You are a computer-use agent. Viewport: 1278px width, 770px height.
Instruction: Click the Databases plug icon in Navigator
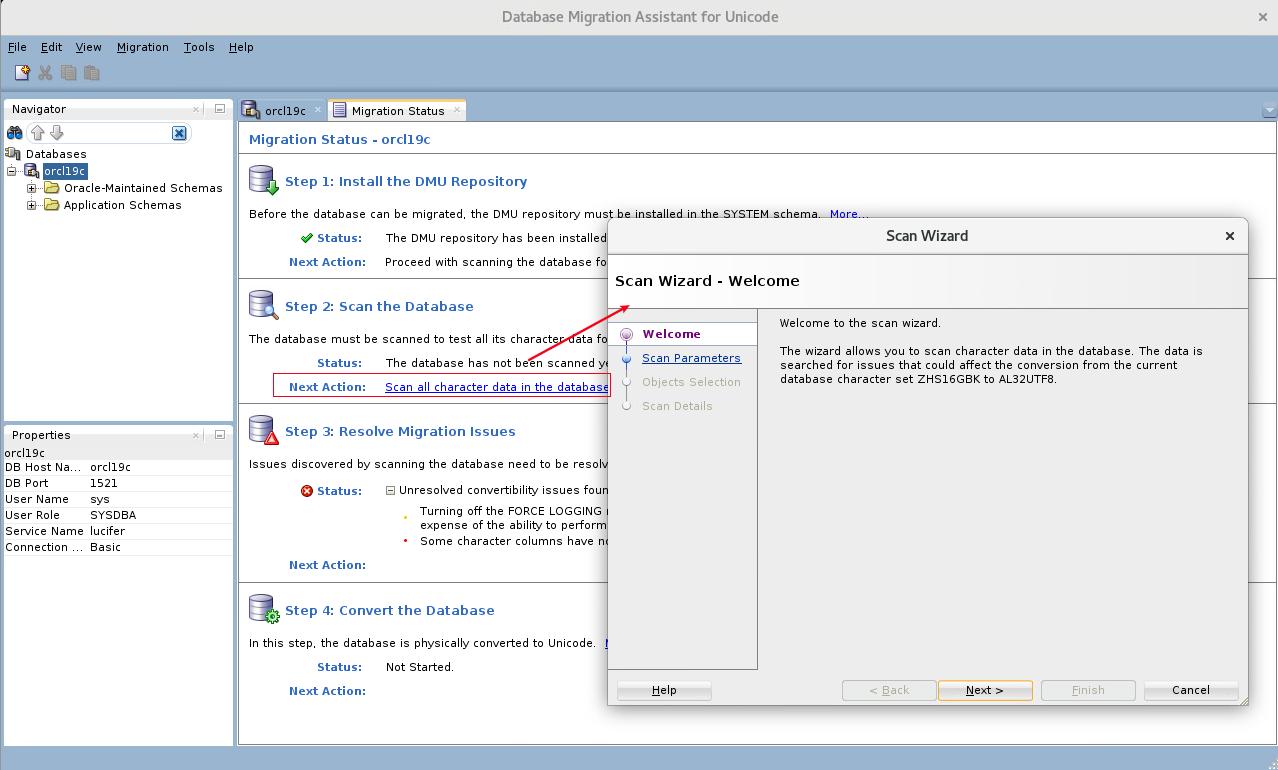point(13,154)
